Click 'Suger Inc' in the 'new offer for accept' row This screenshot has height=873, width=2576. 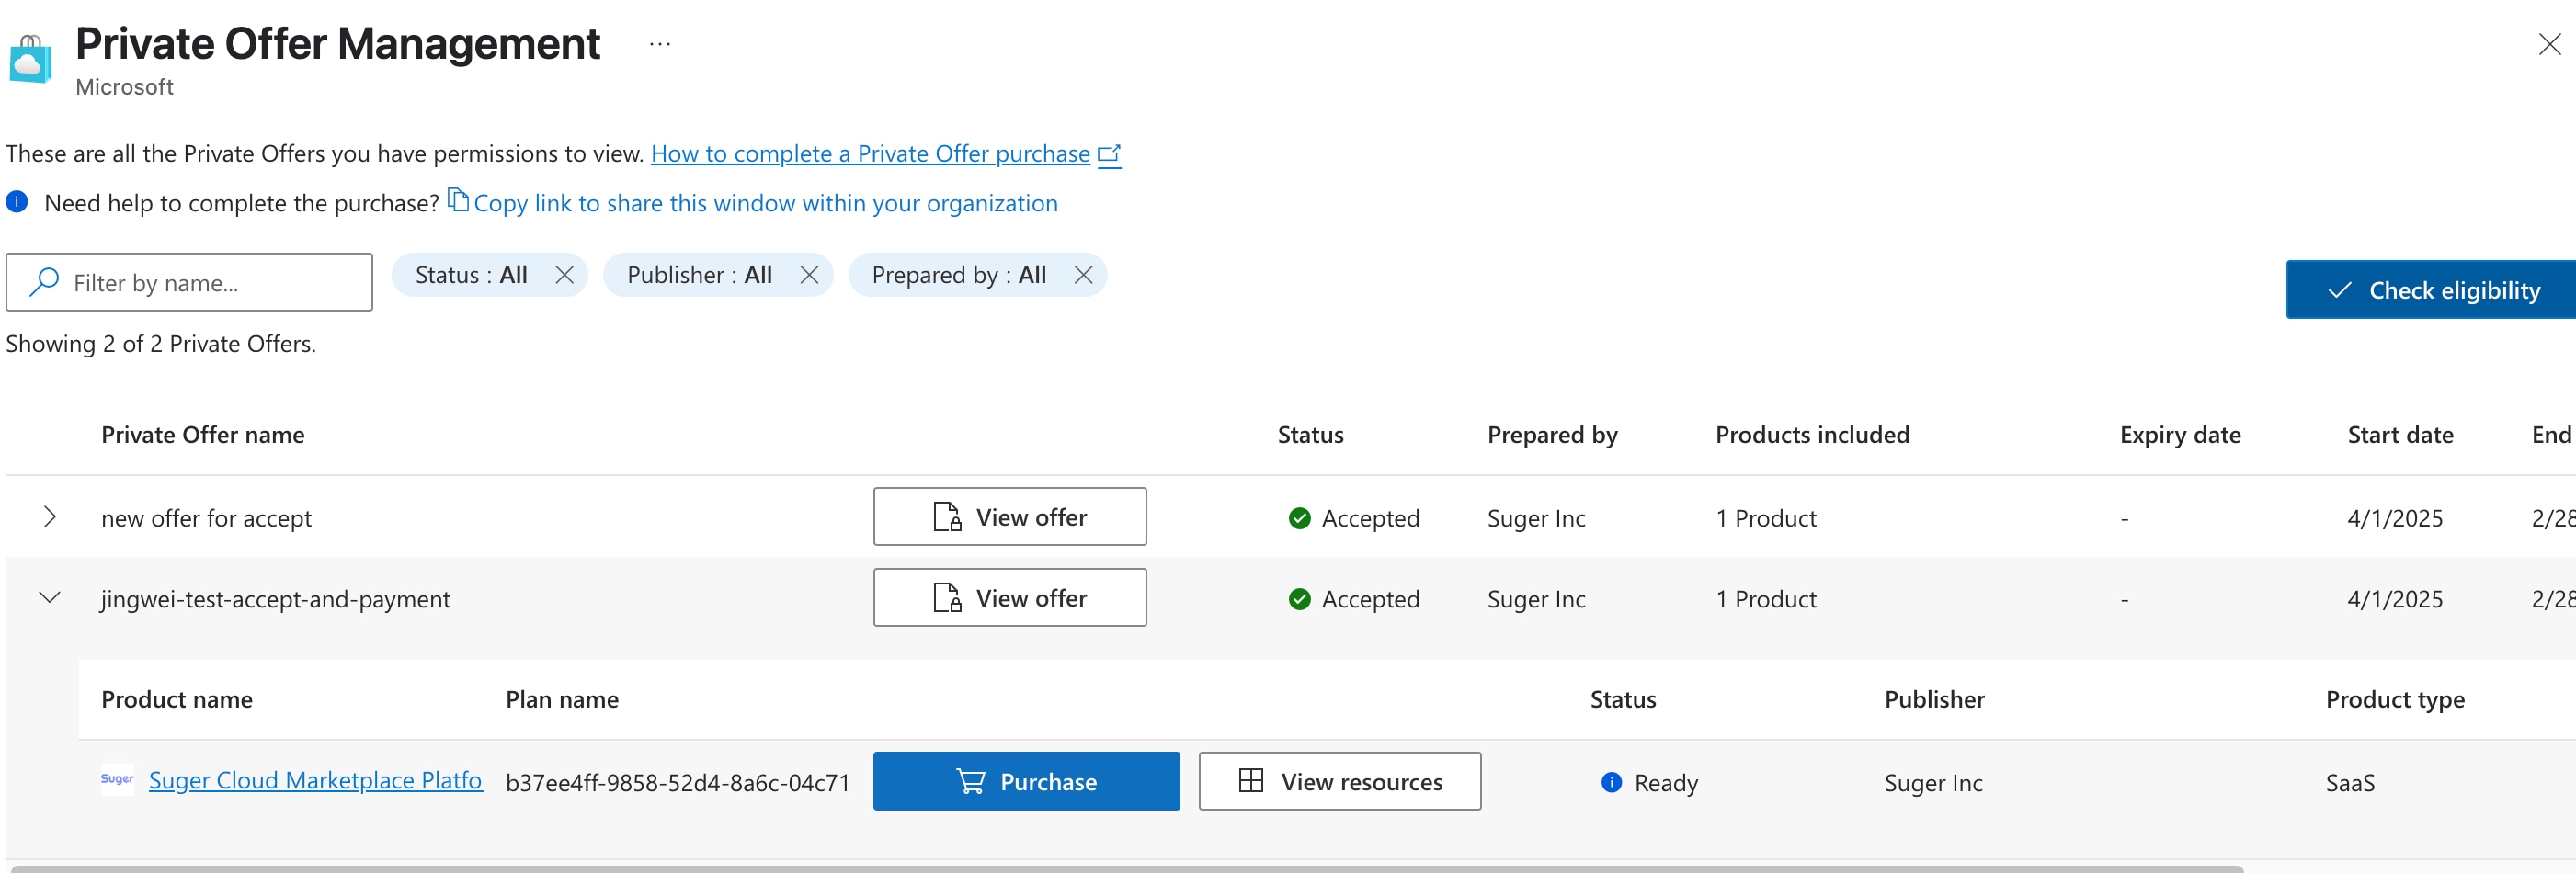[1536, 518]
